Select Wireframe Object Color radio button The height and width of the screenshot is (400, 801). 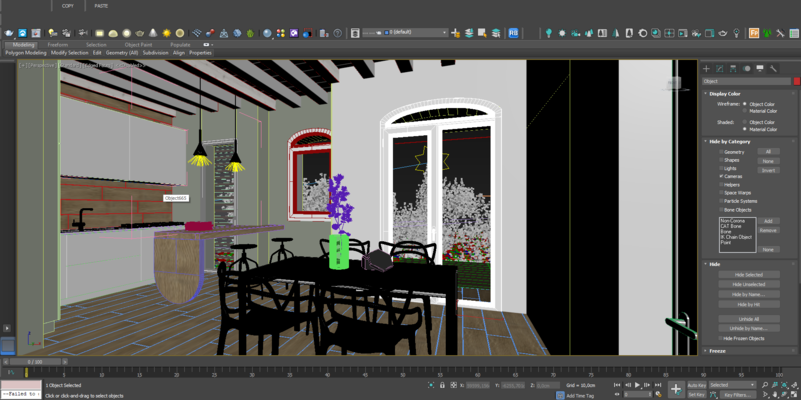744,104
